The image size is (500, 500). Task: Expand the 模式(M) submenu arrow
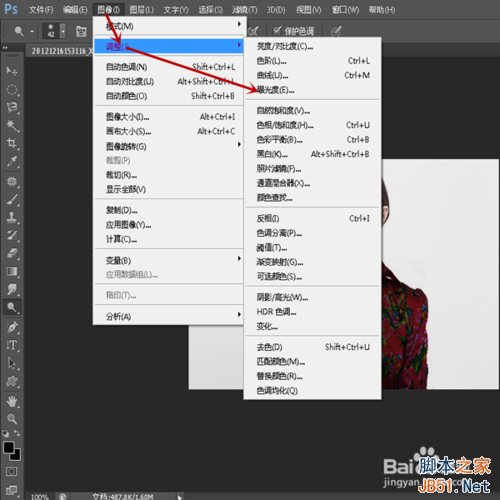pos(239,24)
